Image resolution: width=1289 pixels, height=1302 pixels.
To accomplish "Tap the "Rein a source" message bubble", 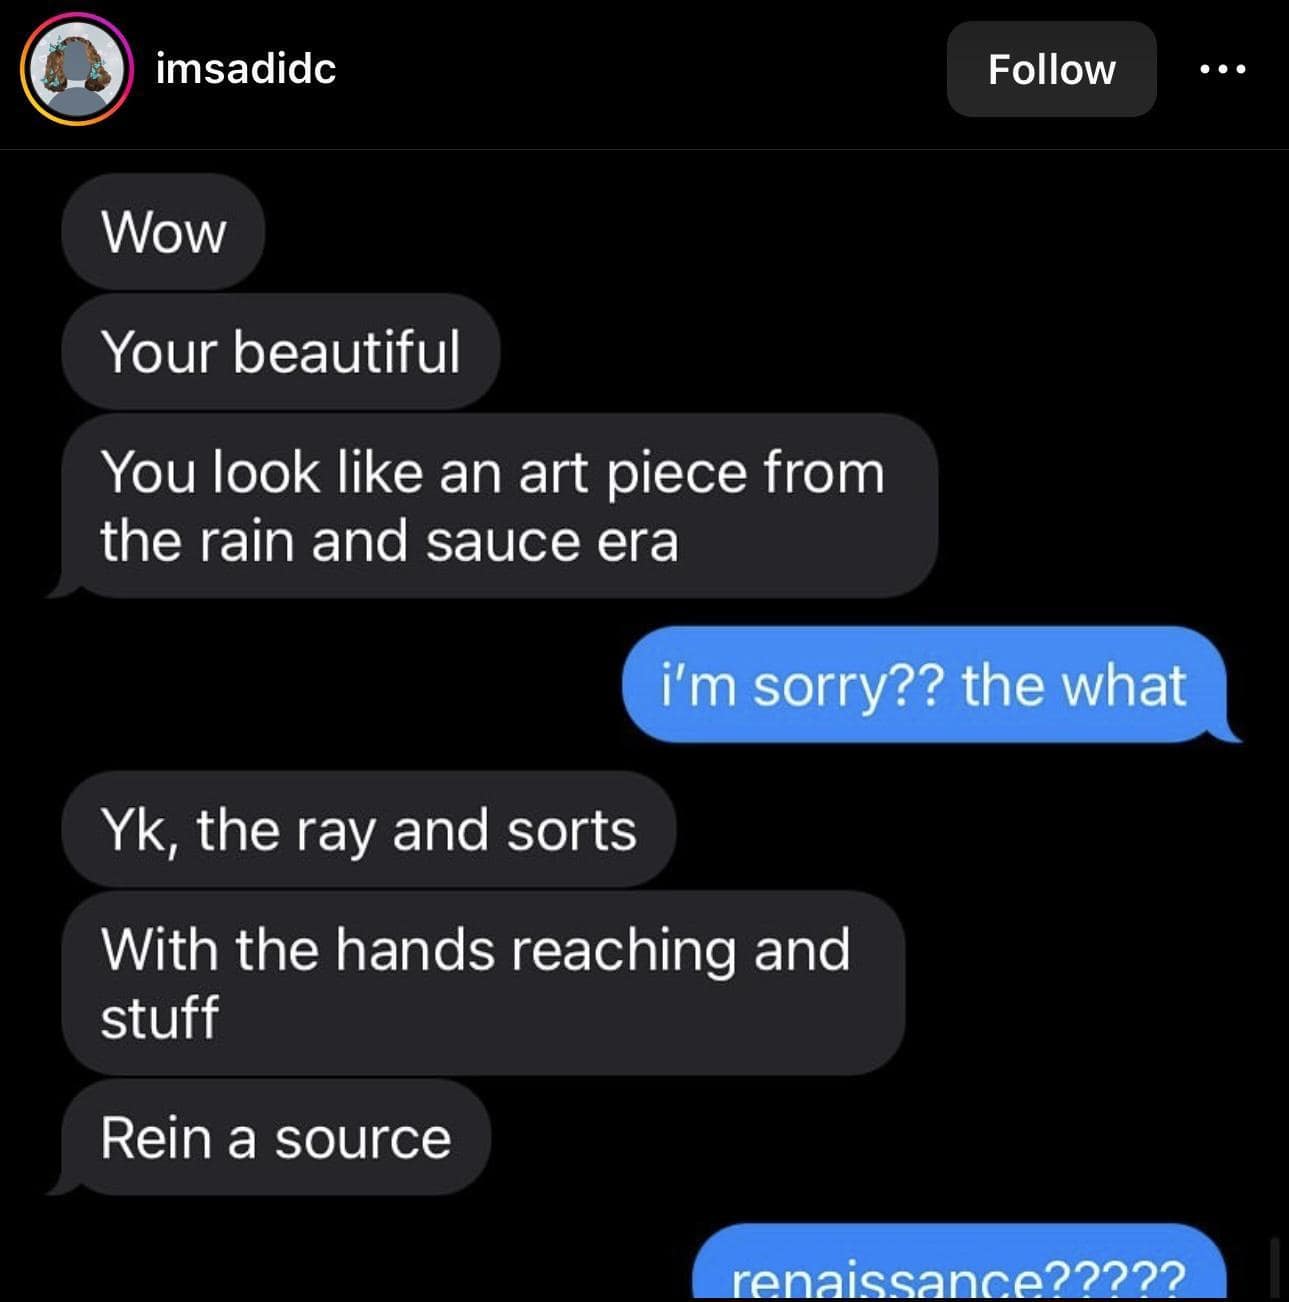I will pos(276,1138).
